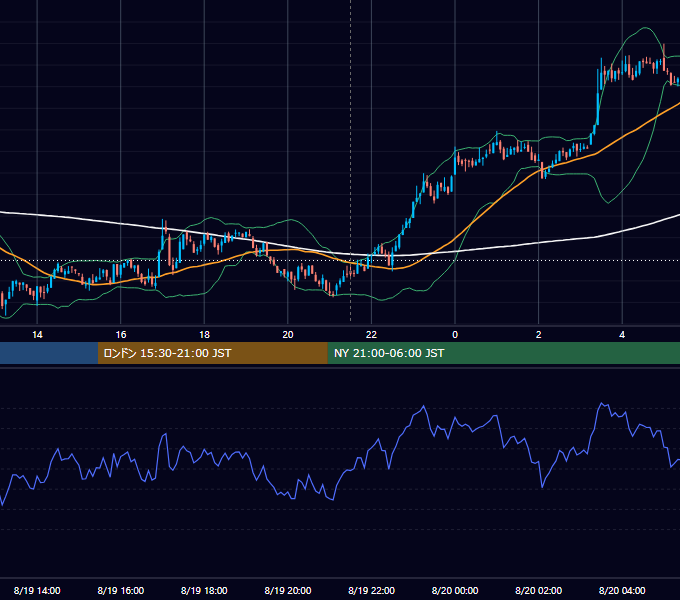The image size is (680, 600).
Task: Click the London session 15:30-21:00 JST band
Action: coord(212,353)
